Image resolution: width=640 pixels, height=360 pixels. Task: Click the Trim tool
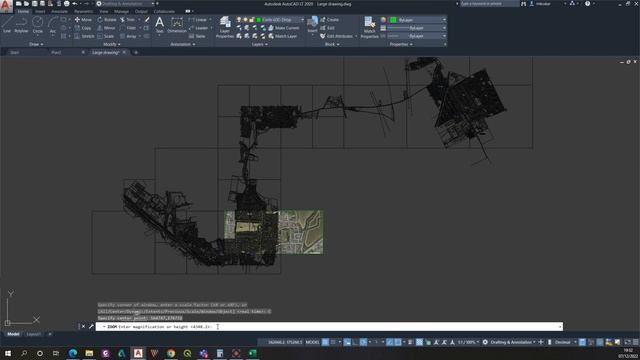click(x=127, y=20)
